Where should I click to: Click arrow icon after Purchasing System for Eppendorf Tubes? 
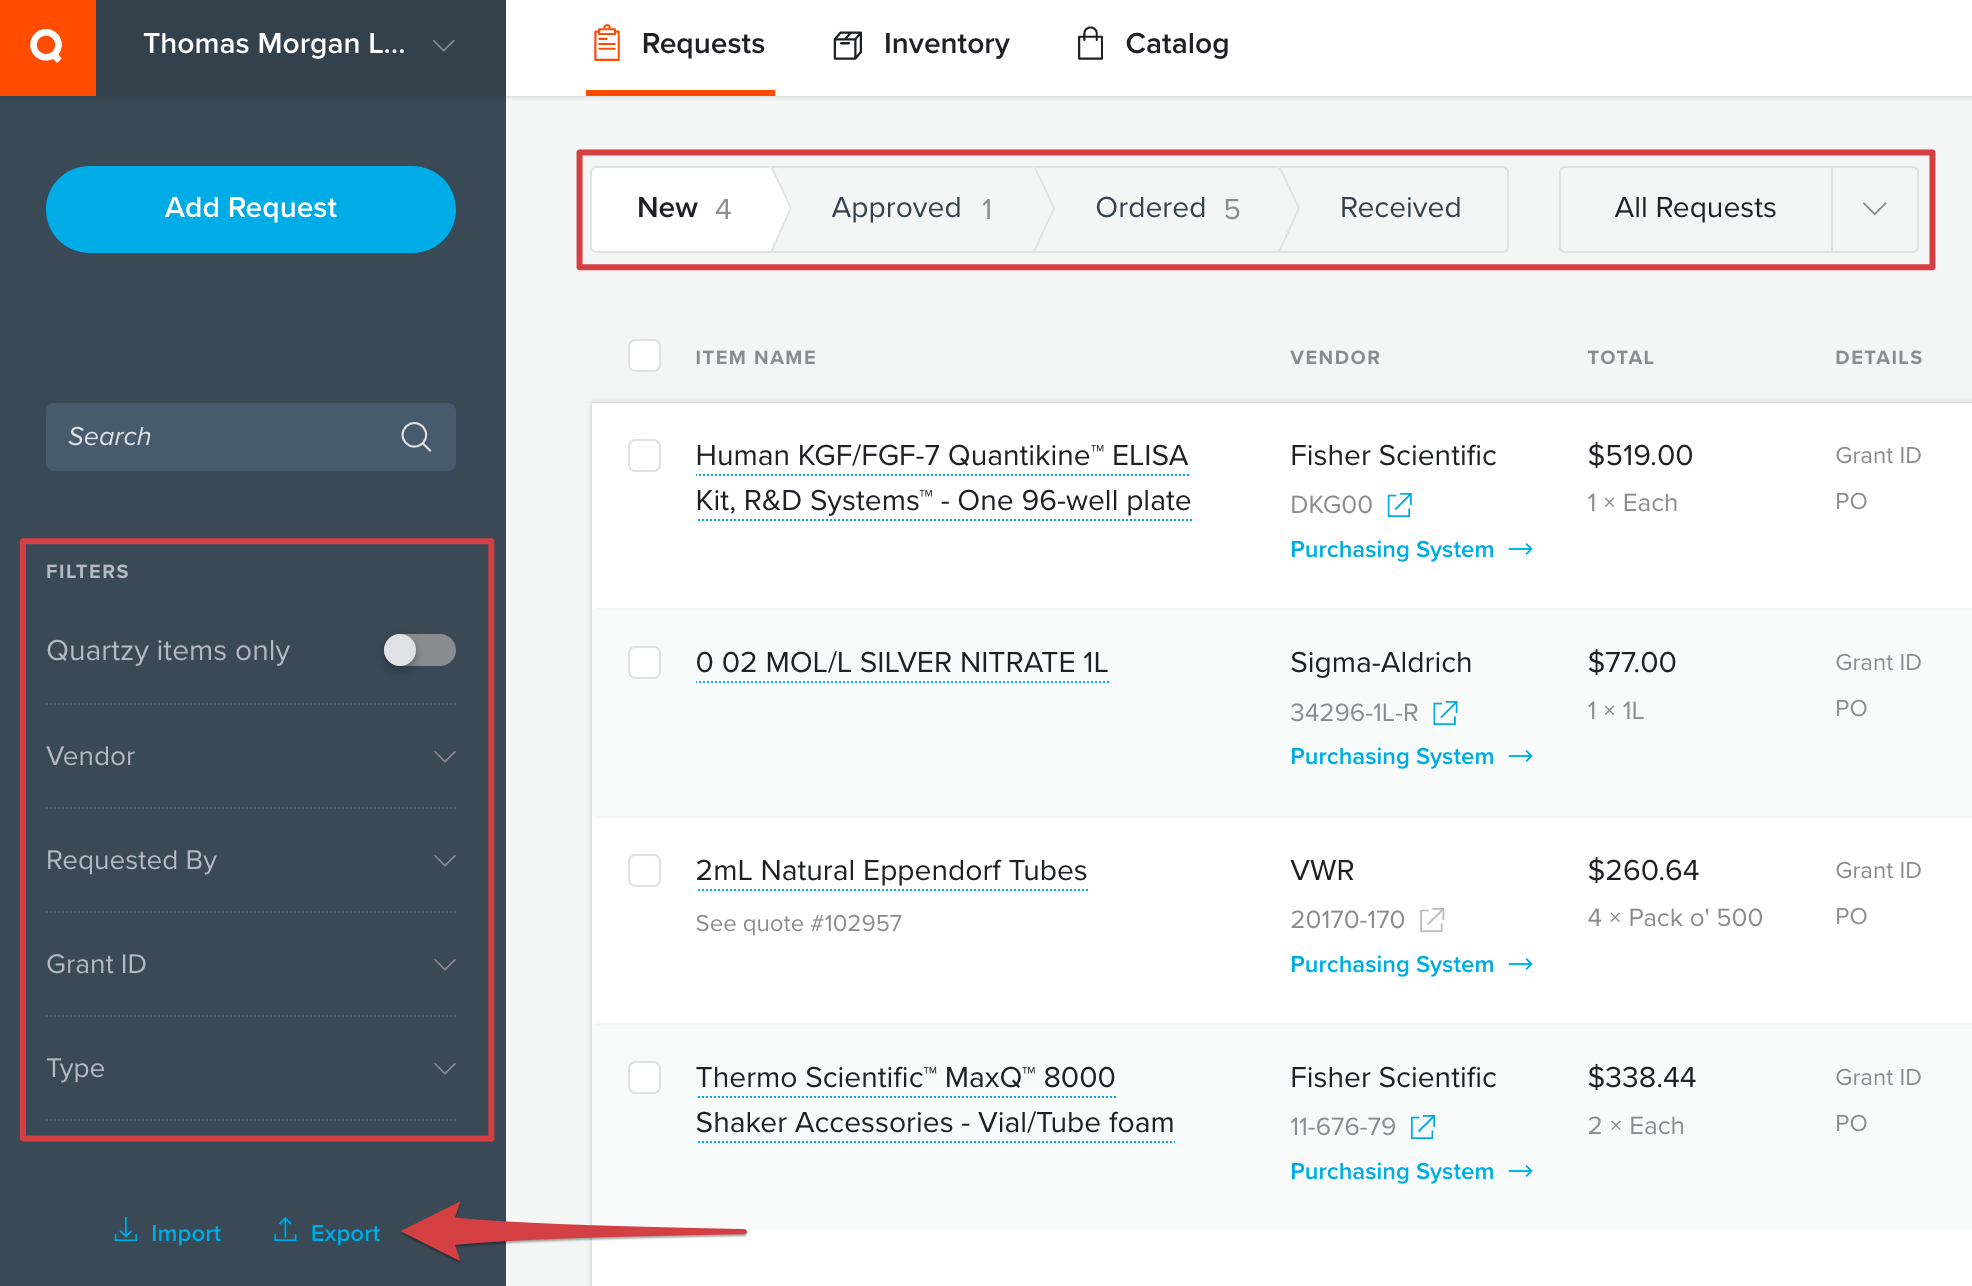(1521, 965)
